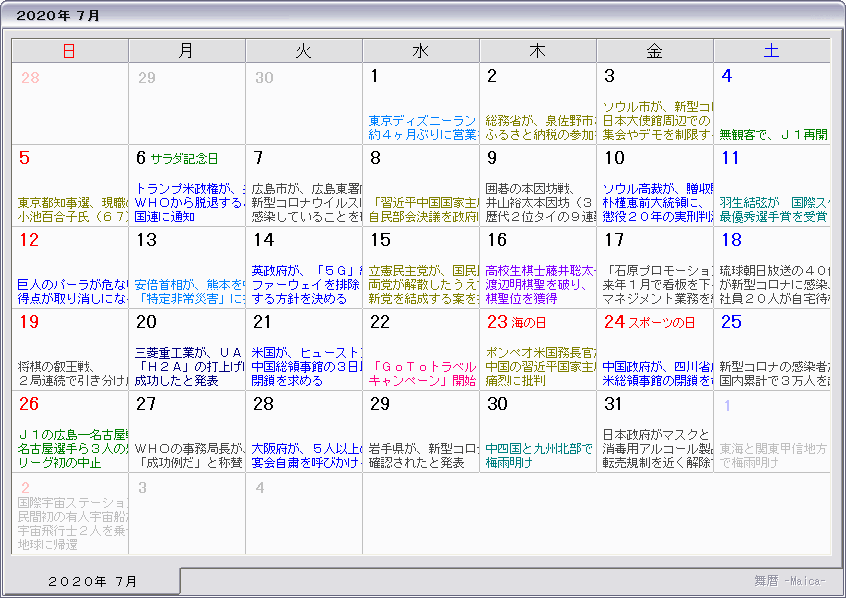This screenshot has width=846, height=598.
Task: Click the GoToトラベル キャンペーン event on July 22
Action: [x=422, y=373]
